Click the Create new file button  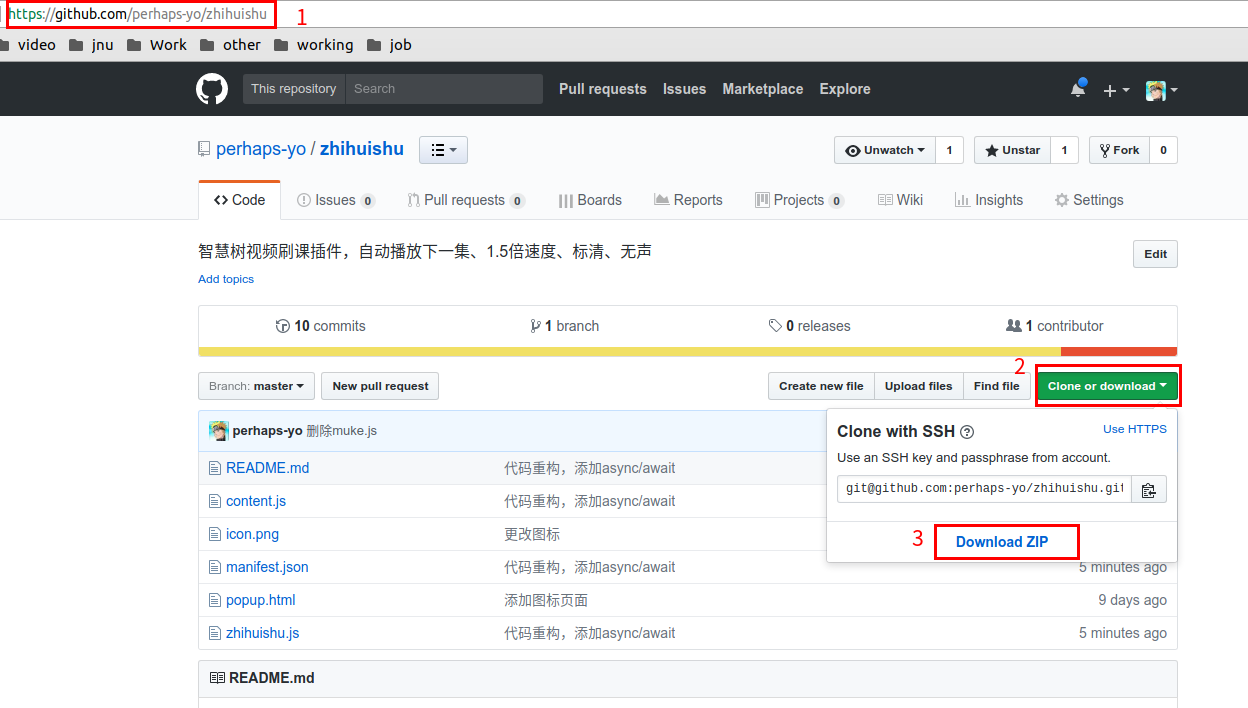pos(821,386)
